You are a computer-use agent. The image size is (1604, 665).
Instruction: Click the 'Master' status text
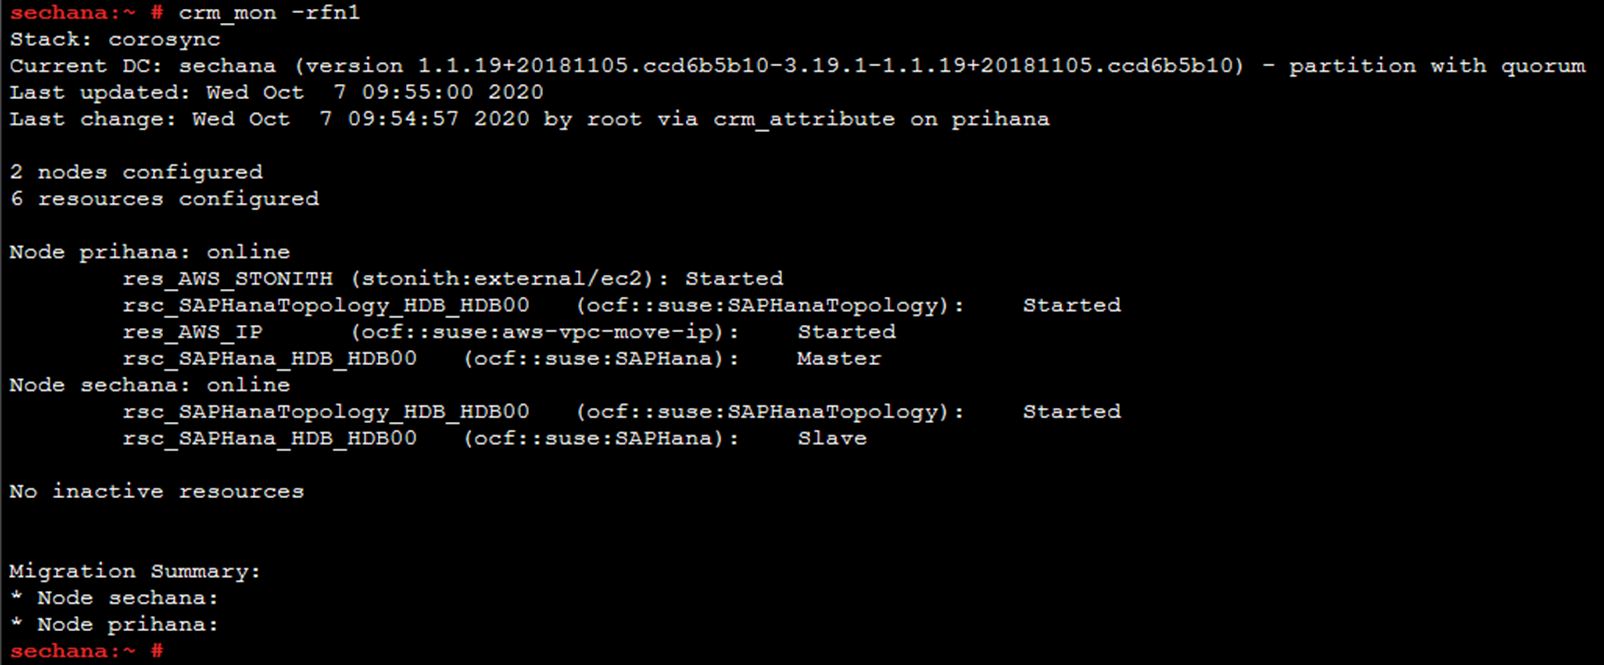(x=839, y=359)
